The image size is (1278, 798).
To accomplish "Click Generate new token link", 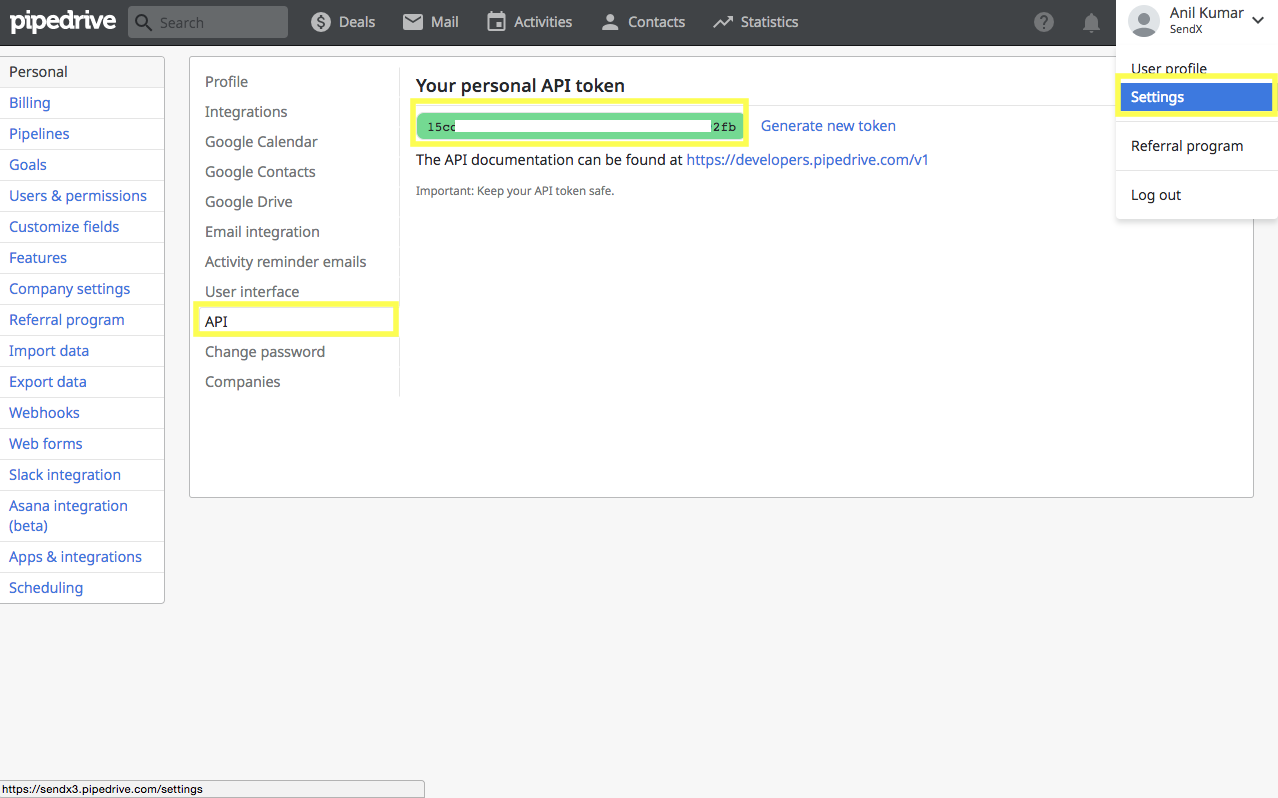I will pyautogui.click(x=828, y=126).
